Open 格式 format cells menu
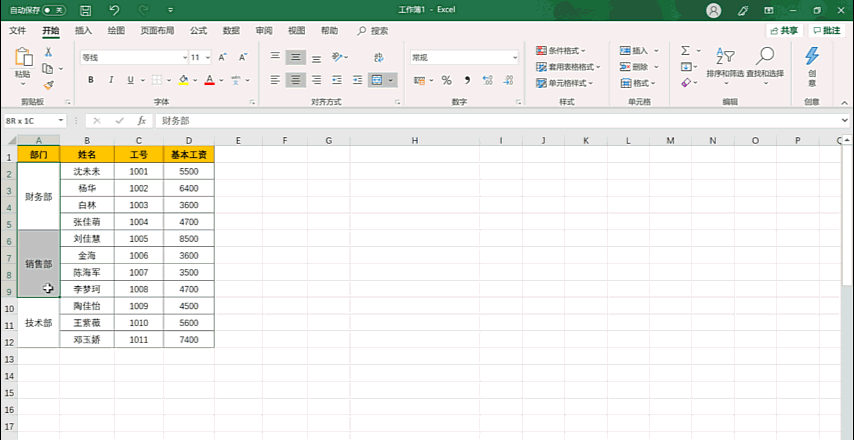Image resolution: width=854 pixels, height=440 pixels. tap(637, 83)
